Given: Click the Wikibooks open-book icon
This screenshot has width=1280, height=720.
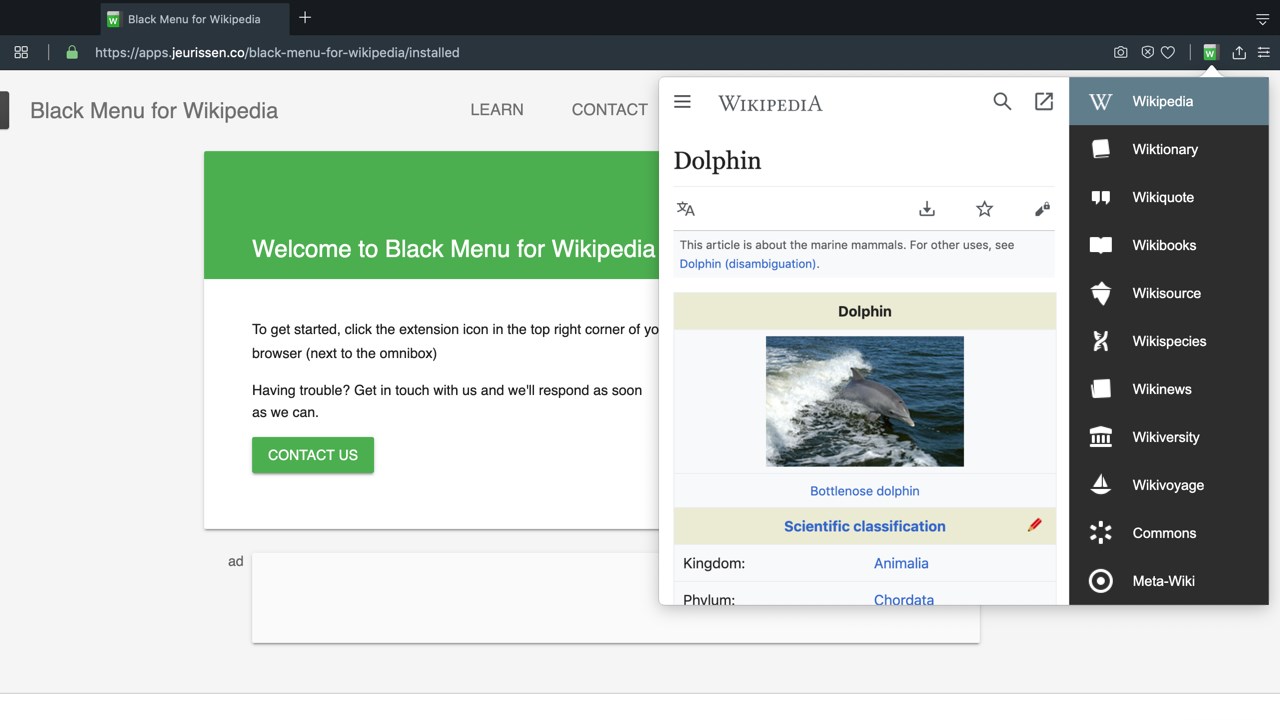Looking at the screenshot, I should point(1101,245).
